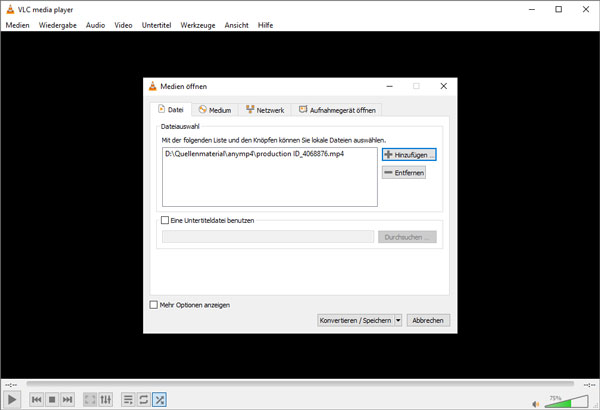Screen dimensions: 600x410
Task: Set the volume on the volume slider
Action: 566,401
